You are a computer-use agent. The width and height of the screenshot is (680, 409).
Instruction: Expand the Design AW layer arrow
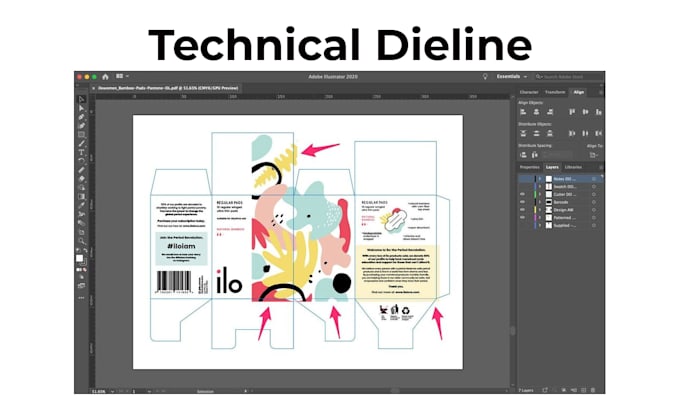pyautogui.click(x=540, y=210)
